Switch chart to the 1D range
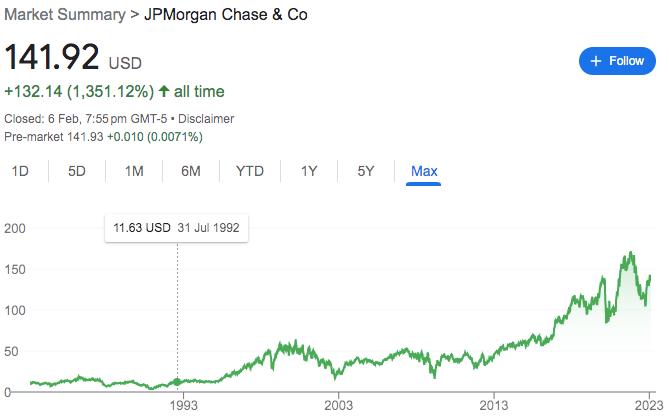Viewport: 669px width, 418px height. [x=20, y=171]
